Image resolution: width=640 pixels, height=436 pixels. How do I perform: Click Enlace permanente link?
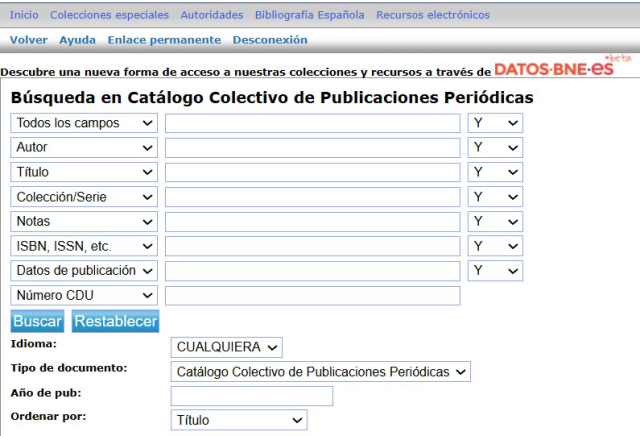[164, 40]
